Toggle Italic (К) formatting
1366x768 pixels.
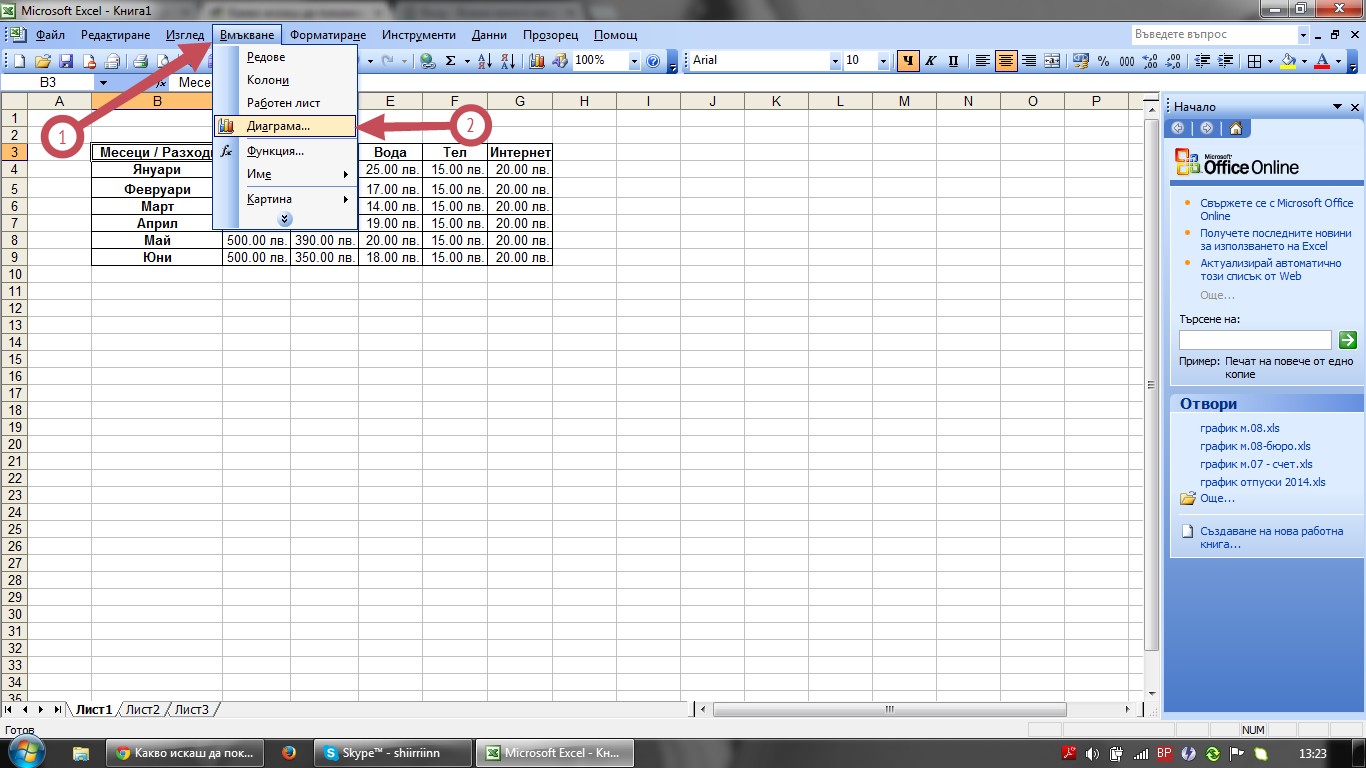click(930, 61)
